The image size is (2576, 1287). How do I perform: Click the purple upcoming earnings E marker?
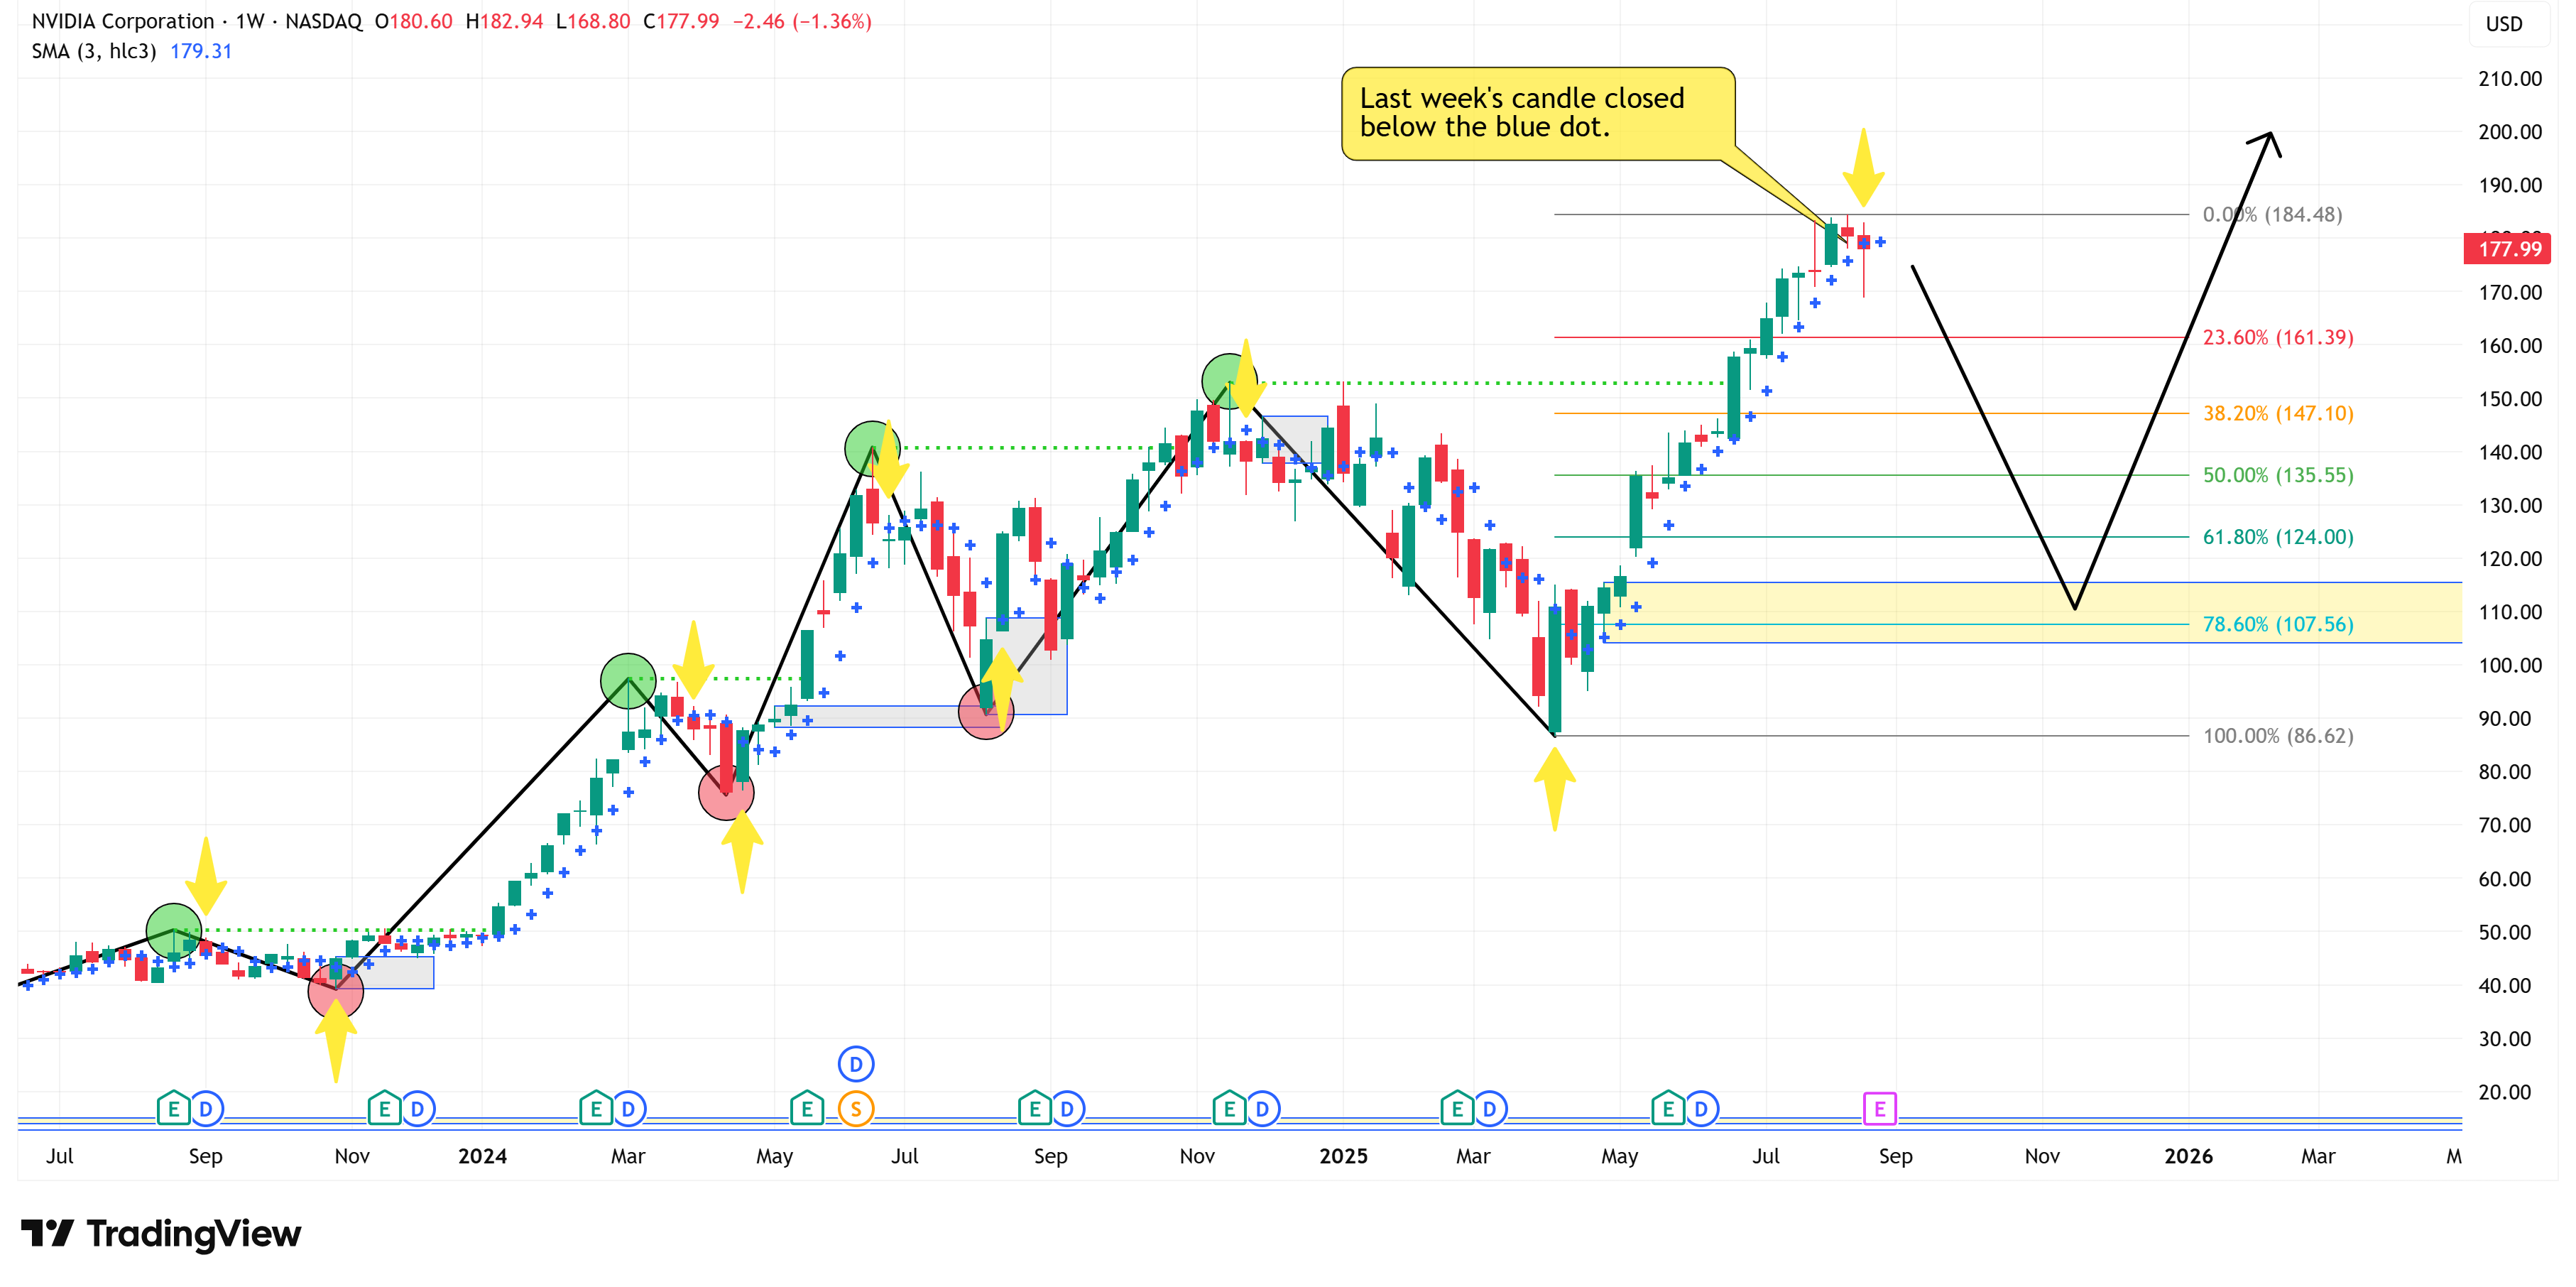(1879, 1108)
